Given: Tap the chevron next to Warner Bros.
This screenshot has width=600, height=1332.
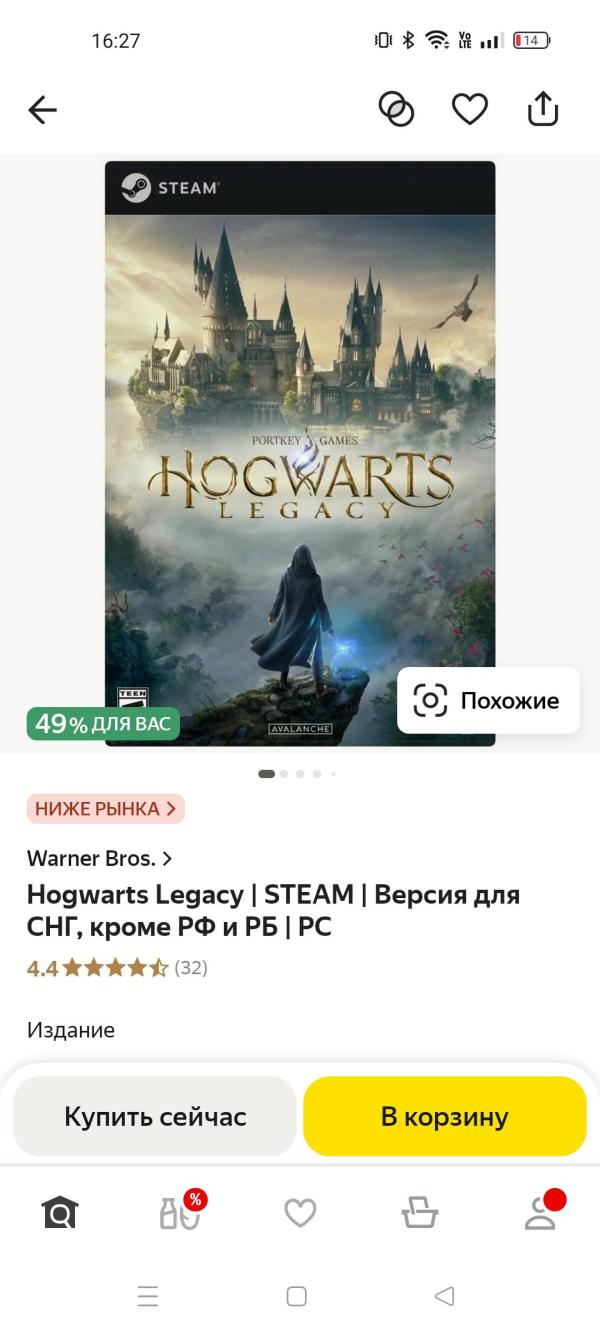Looking at the screenshot, I should 167,858.
